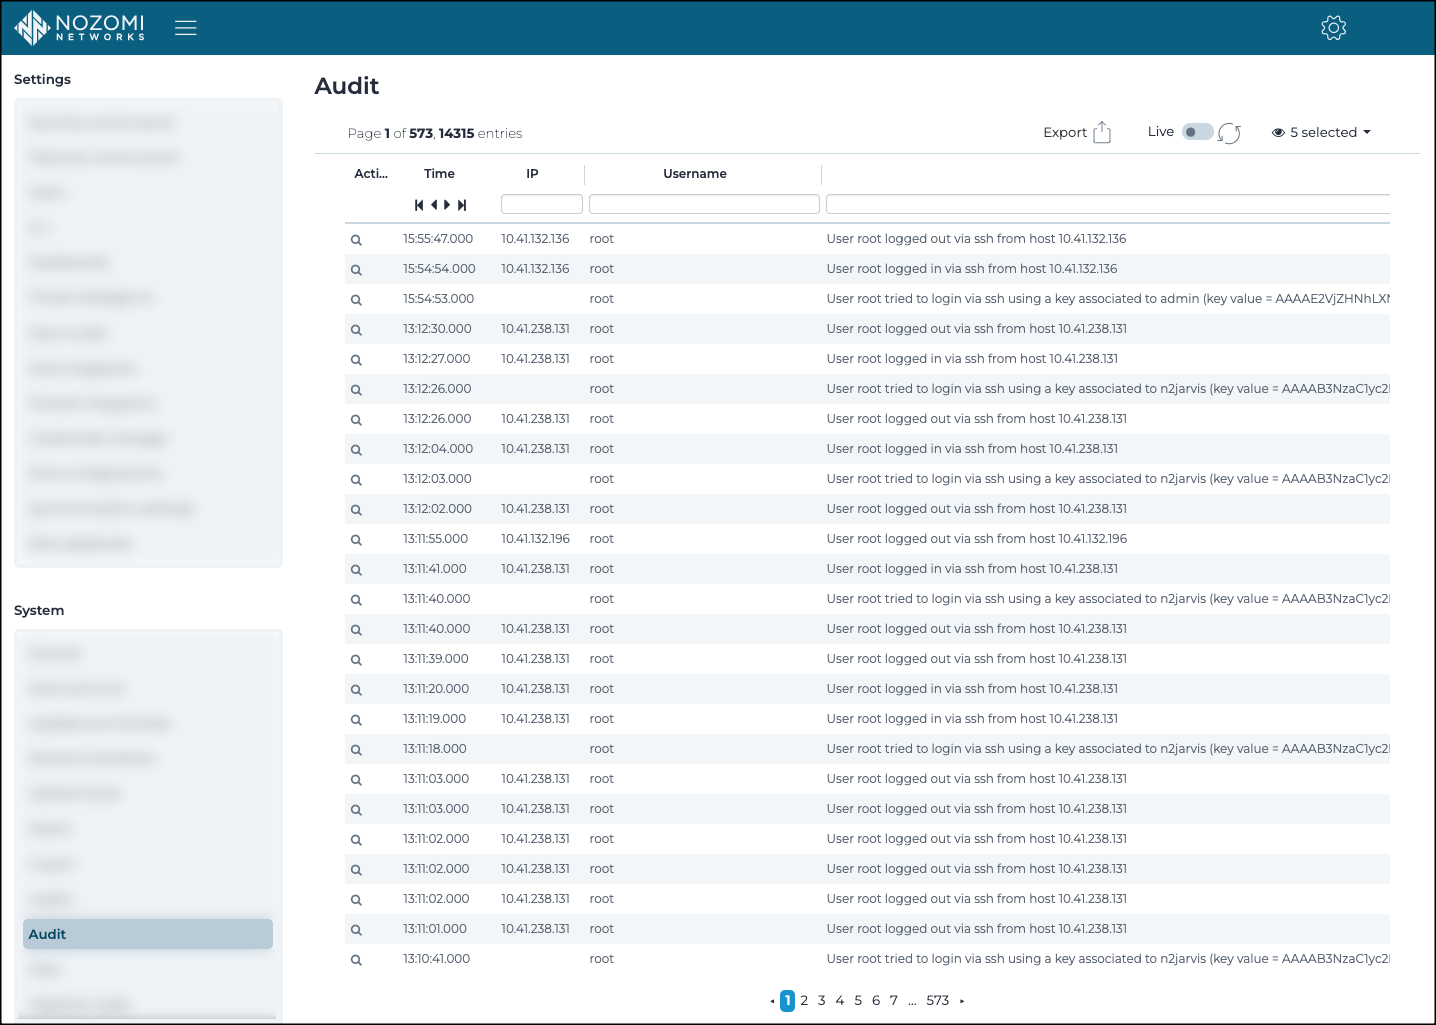The image size is (1436, 1025).
Task: Click the Export share icon
Action: click(1102, 132)
